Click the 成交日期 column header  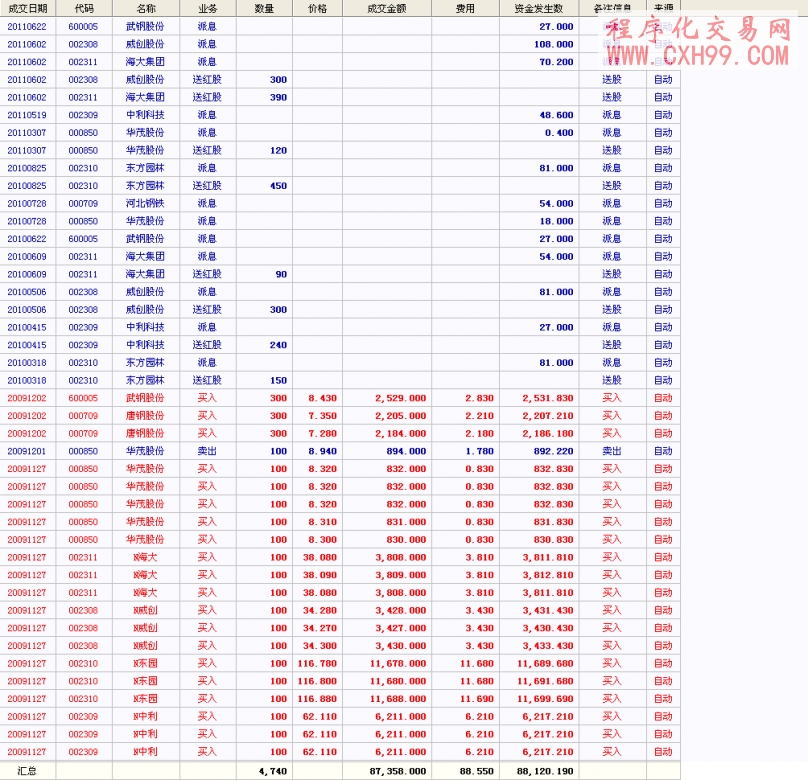pos(27,8)
